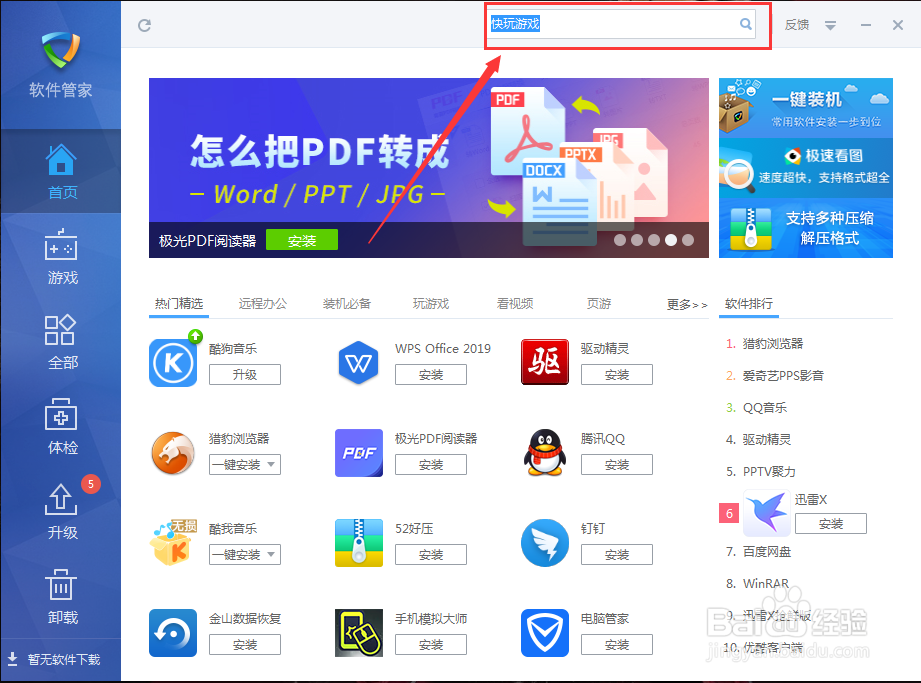Select the 软件排行 ranking tab

point(749,304)
